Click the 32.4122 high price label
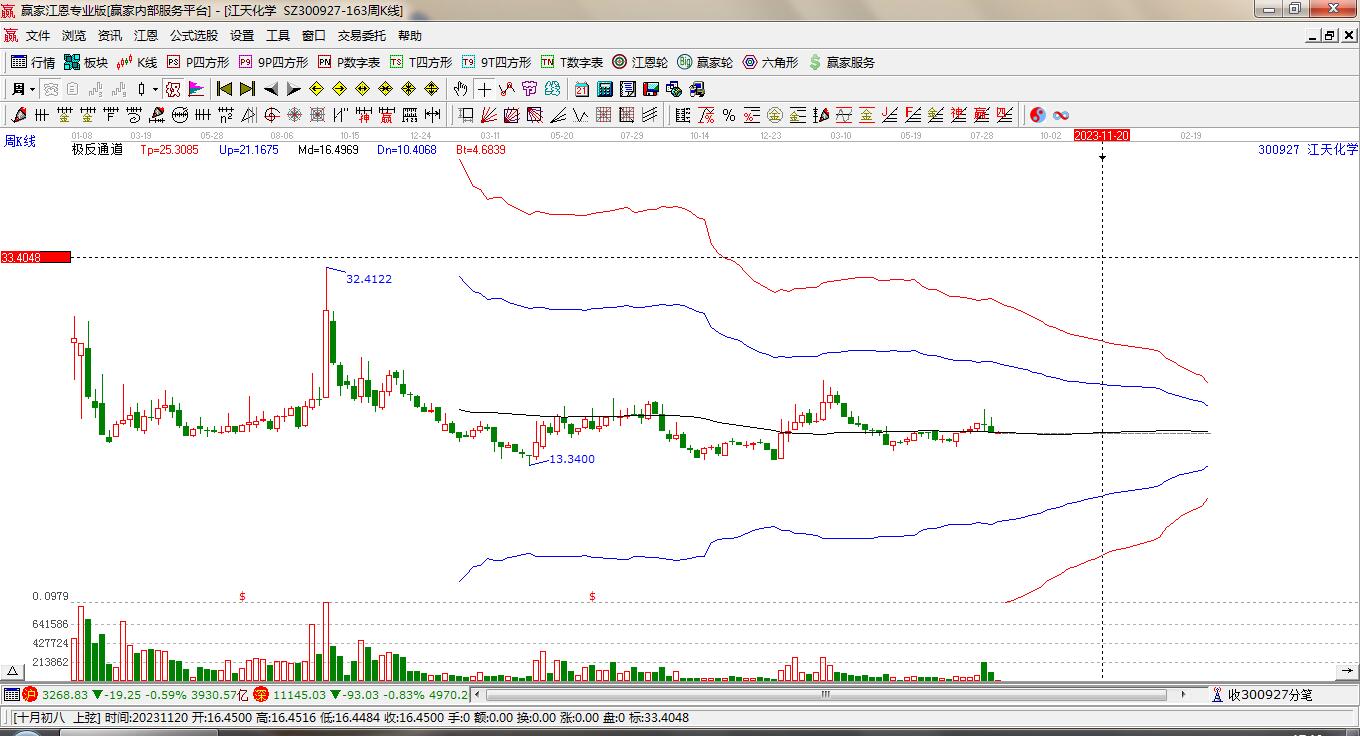Screen dimensions: 1360x736 (369, 279)
